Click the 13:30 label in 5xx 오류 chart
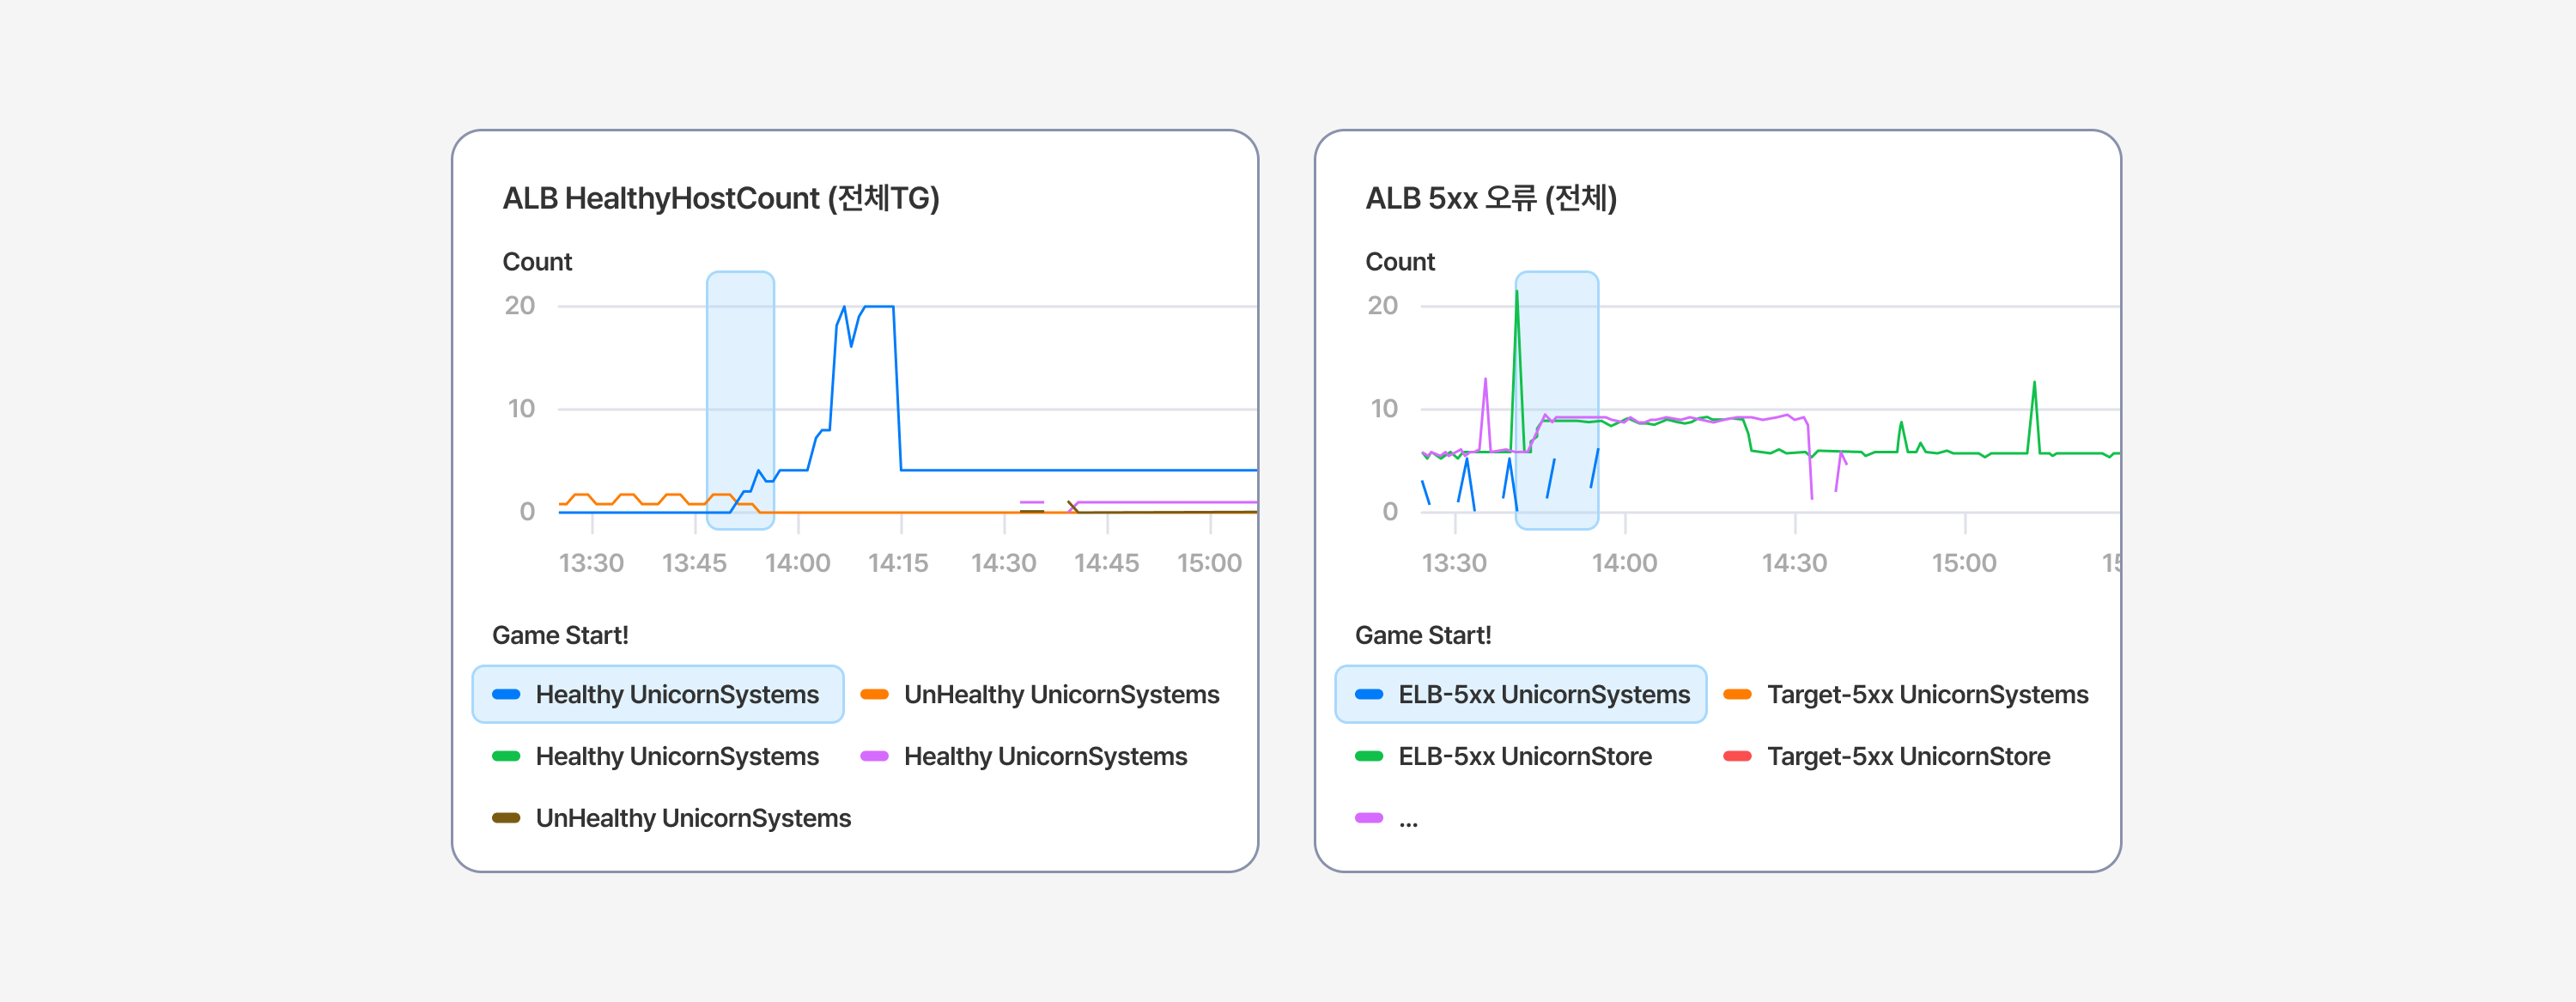The image size is (2576, 1002). (x=1454, y=563)
